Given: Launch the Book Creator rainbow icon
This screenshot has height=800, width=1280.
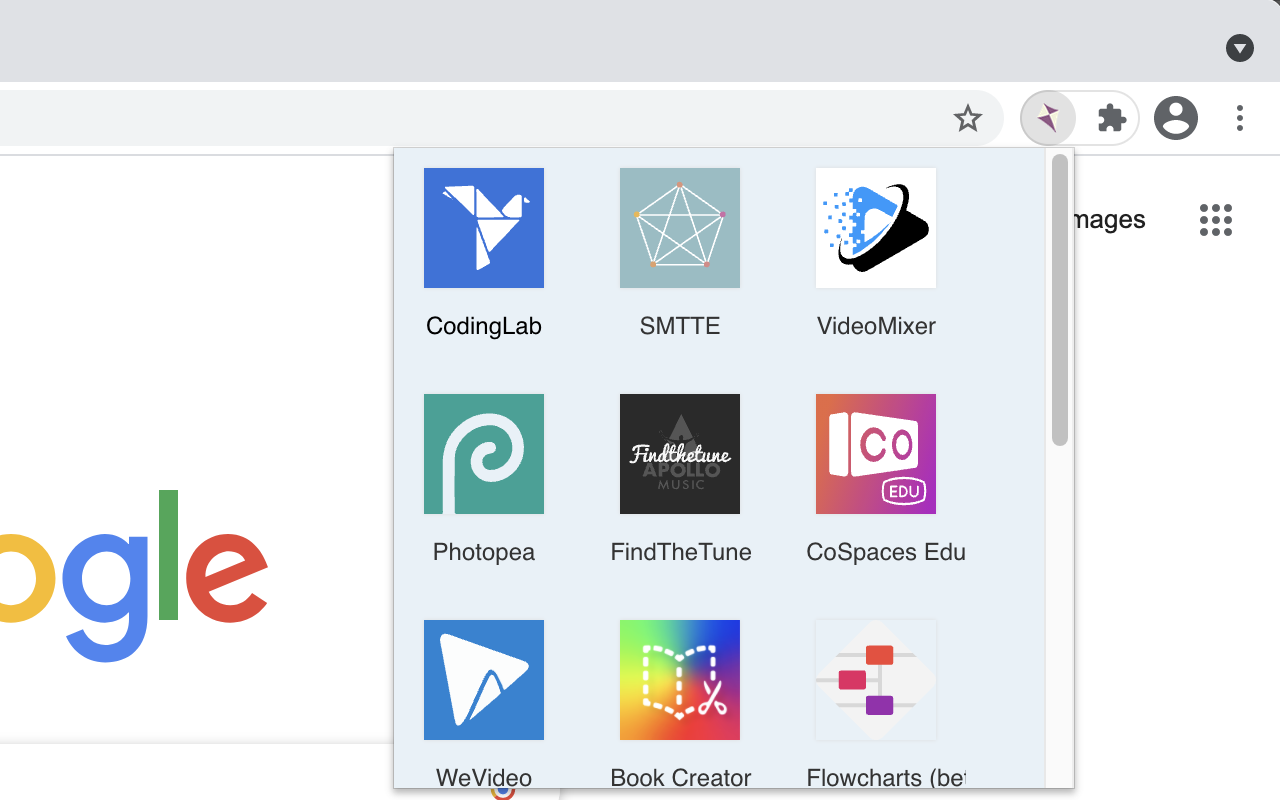Looking at the screenshot, I should [680, 680].
